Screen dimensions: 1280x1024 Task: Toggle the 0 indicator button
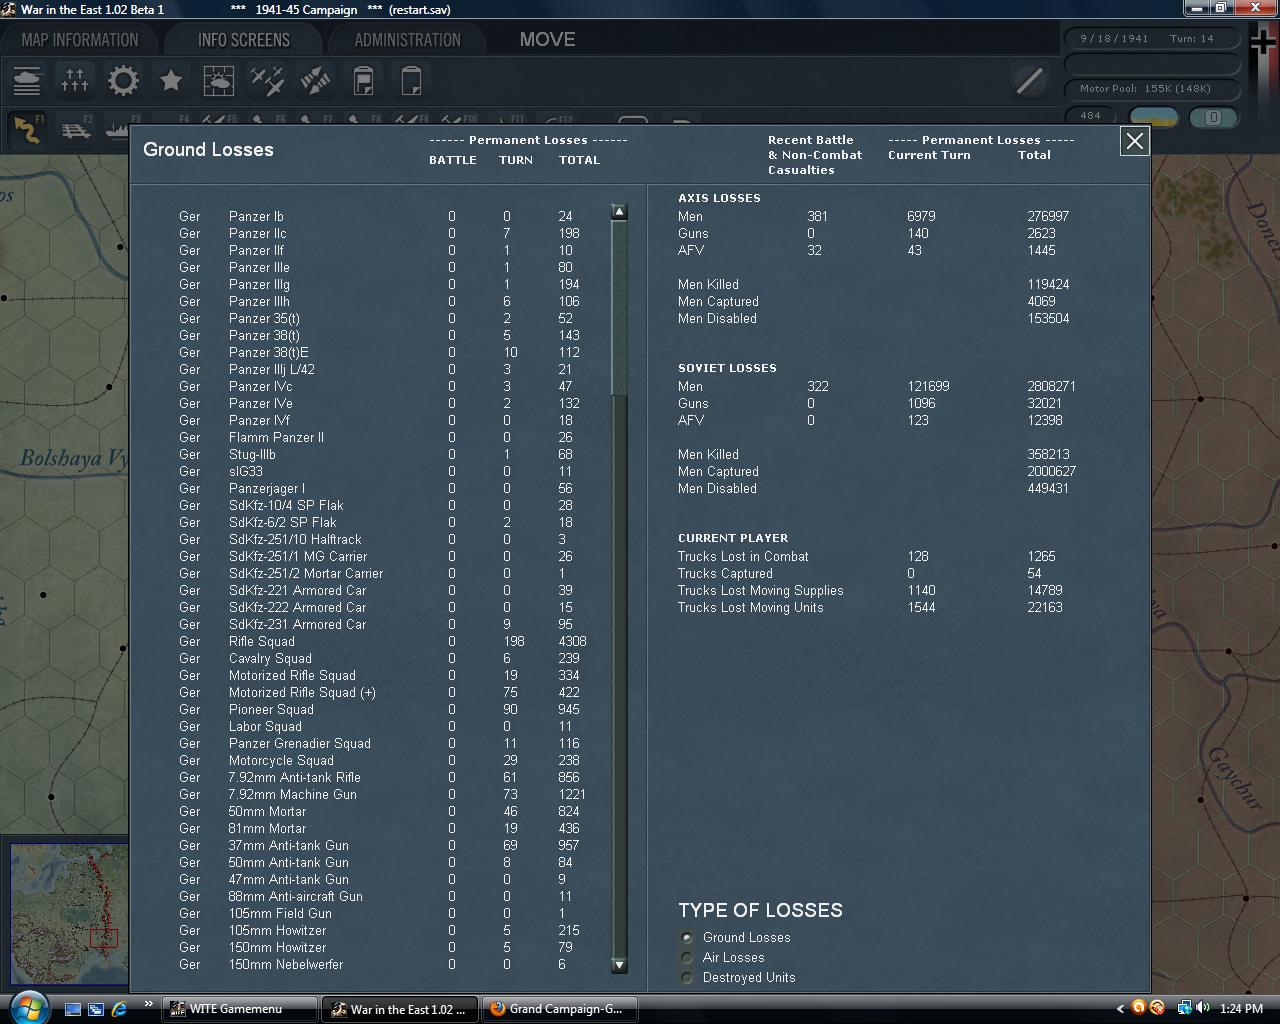1214,117
